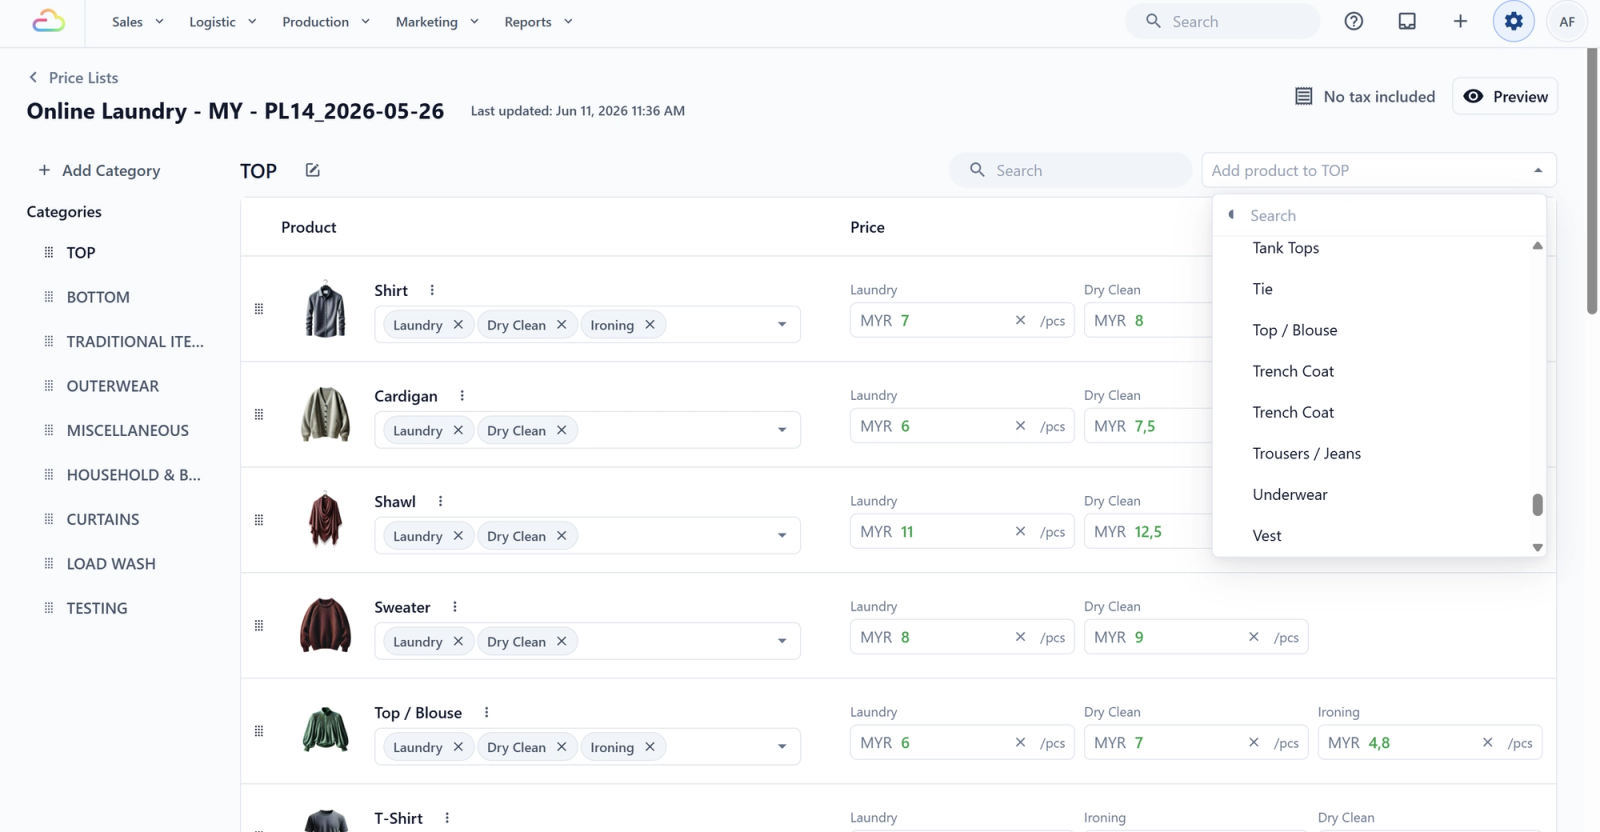Click the Cardigan product thumbnail

point(326,414)
